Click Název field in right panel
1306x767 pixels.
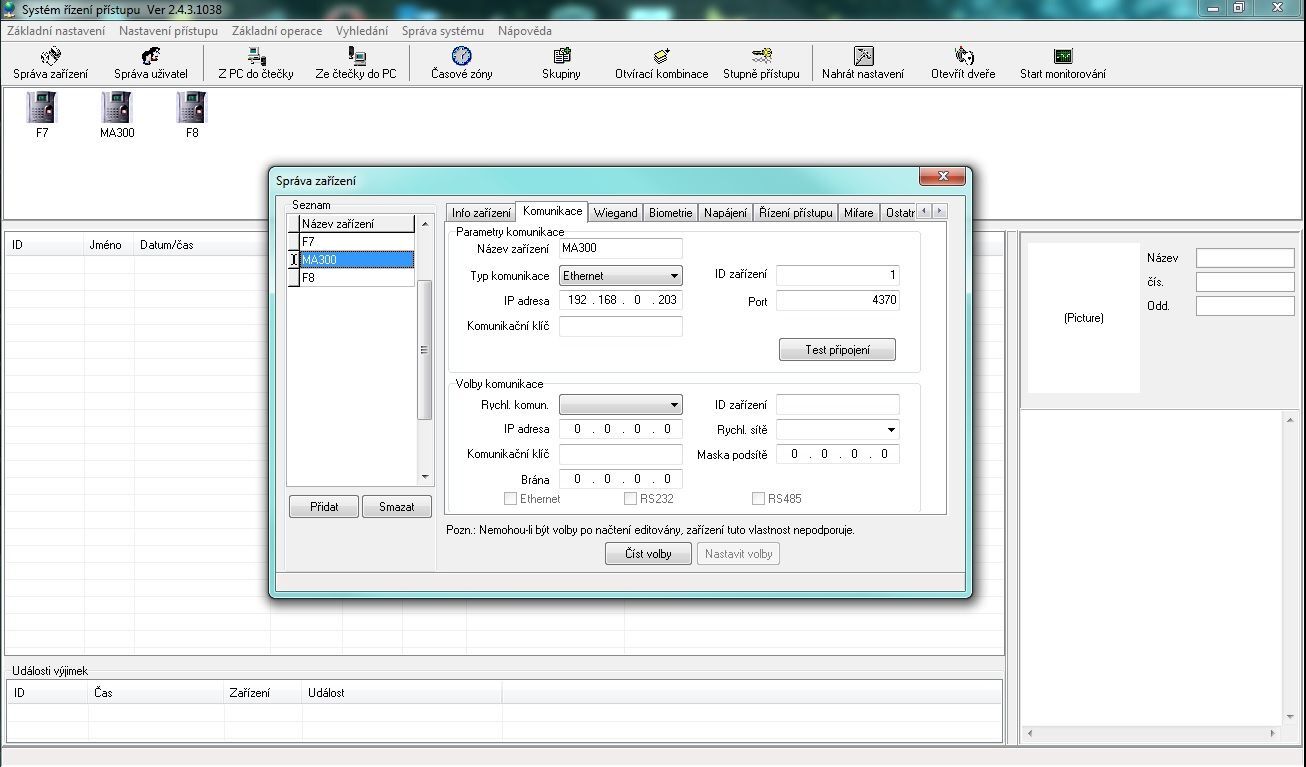pos(1245,258)
